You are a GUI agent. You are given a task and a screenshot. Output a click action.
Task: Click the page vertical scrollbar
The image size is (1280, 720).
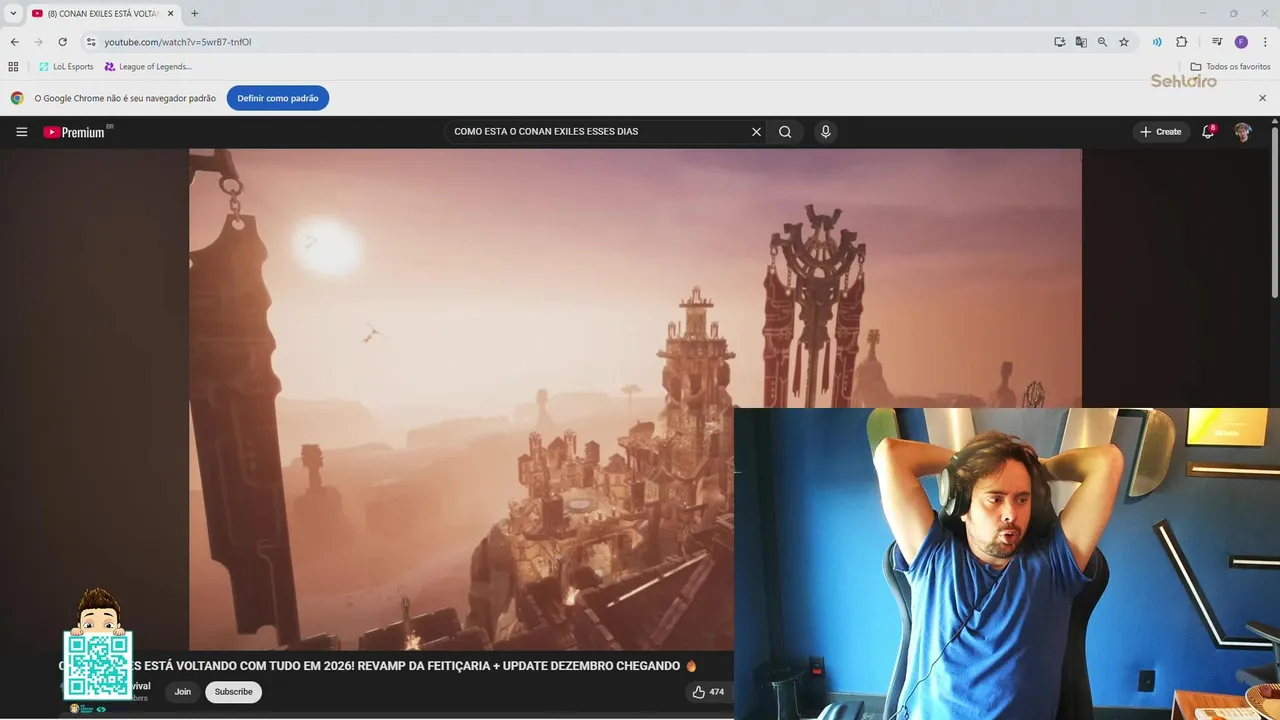tap(1275, 210)
